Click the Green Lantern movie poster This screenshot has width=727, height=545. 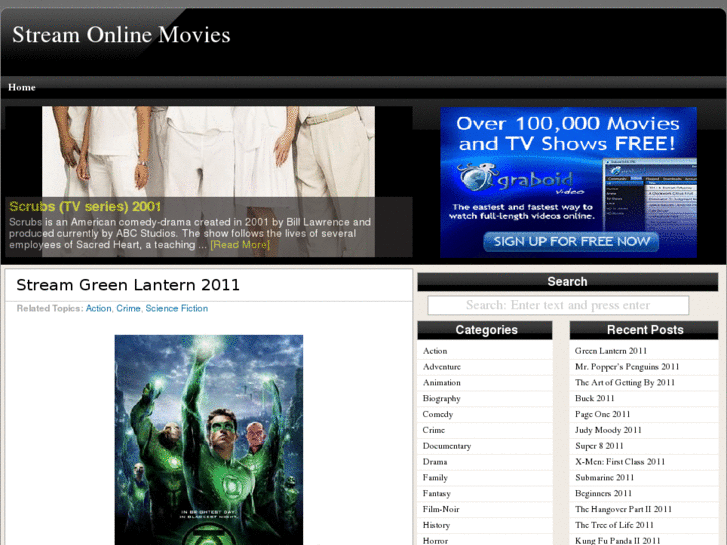(x=209, y=440)
